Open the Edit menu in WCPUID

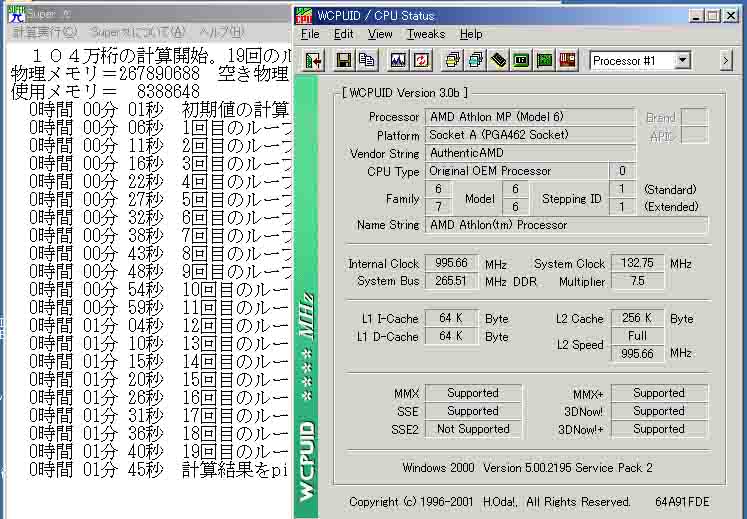tap(343, 34)
